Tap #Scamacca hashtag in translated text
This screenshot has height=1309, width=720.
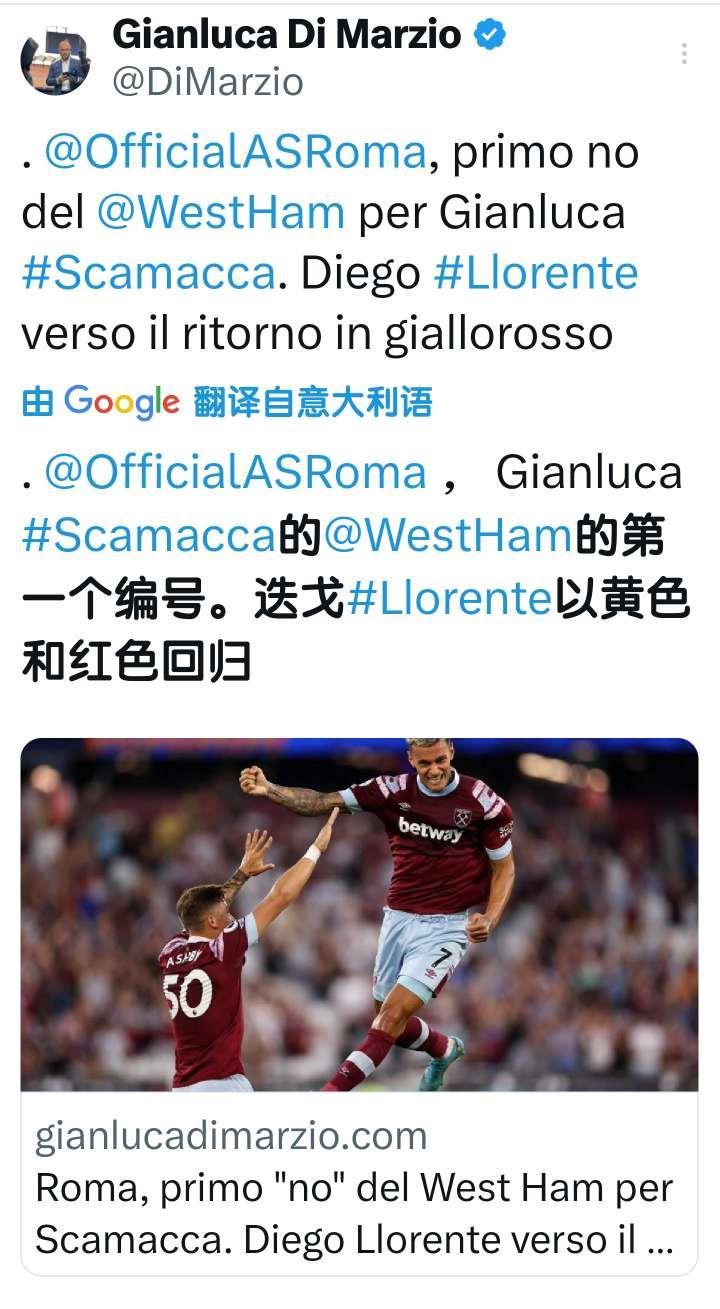click(148, 536)
